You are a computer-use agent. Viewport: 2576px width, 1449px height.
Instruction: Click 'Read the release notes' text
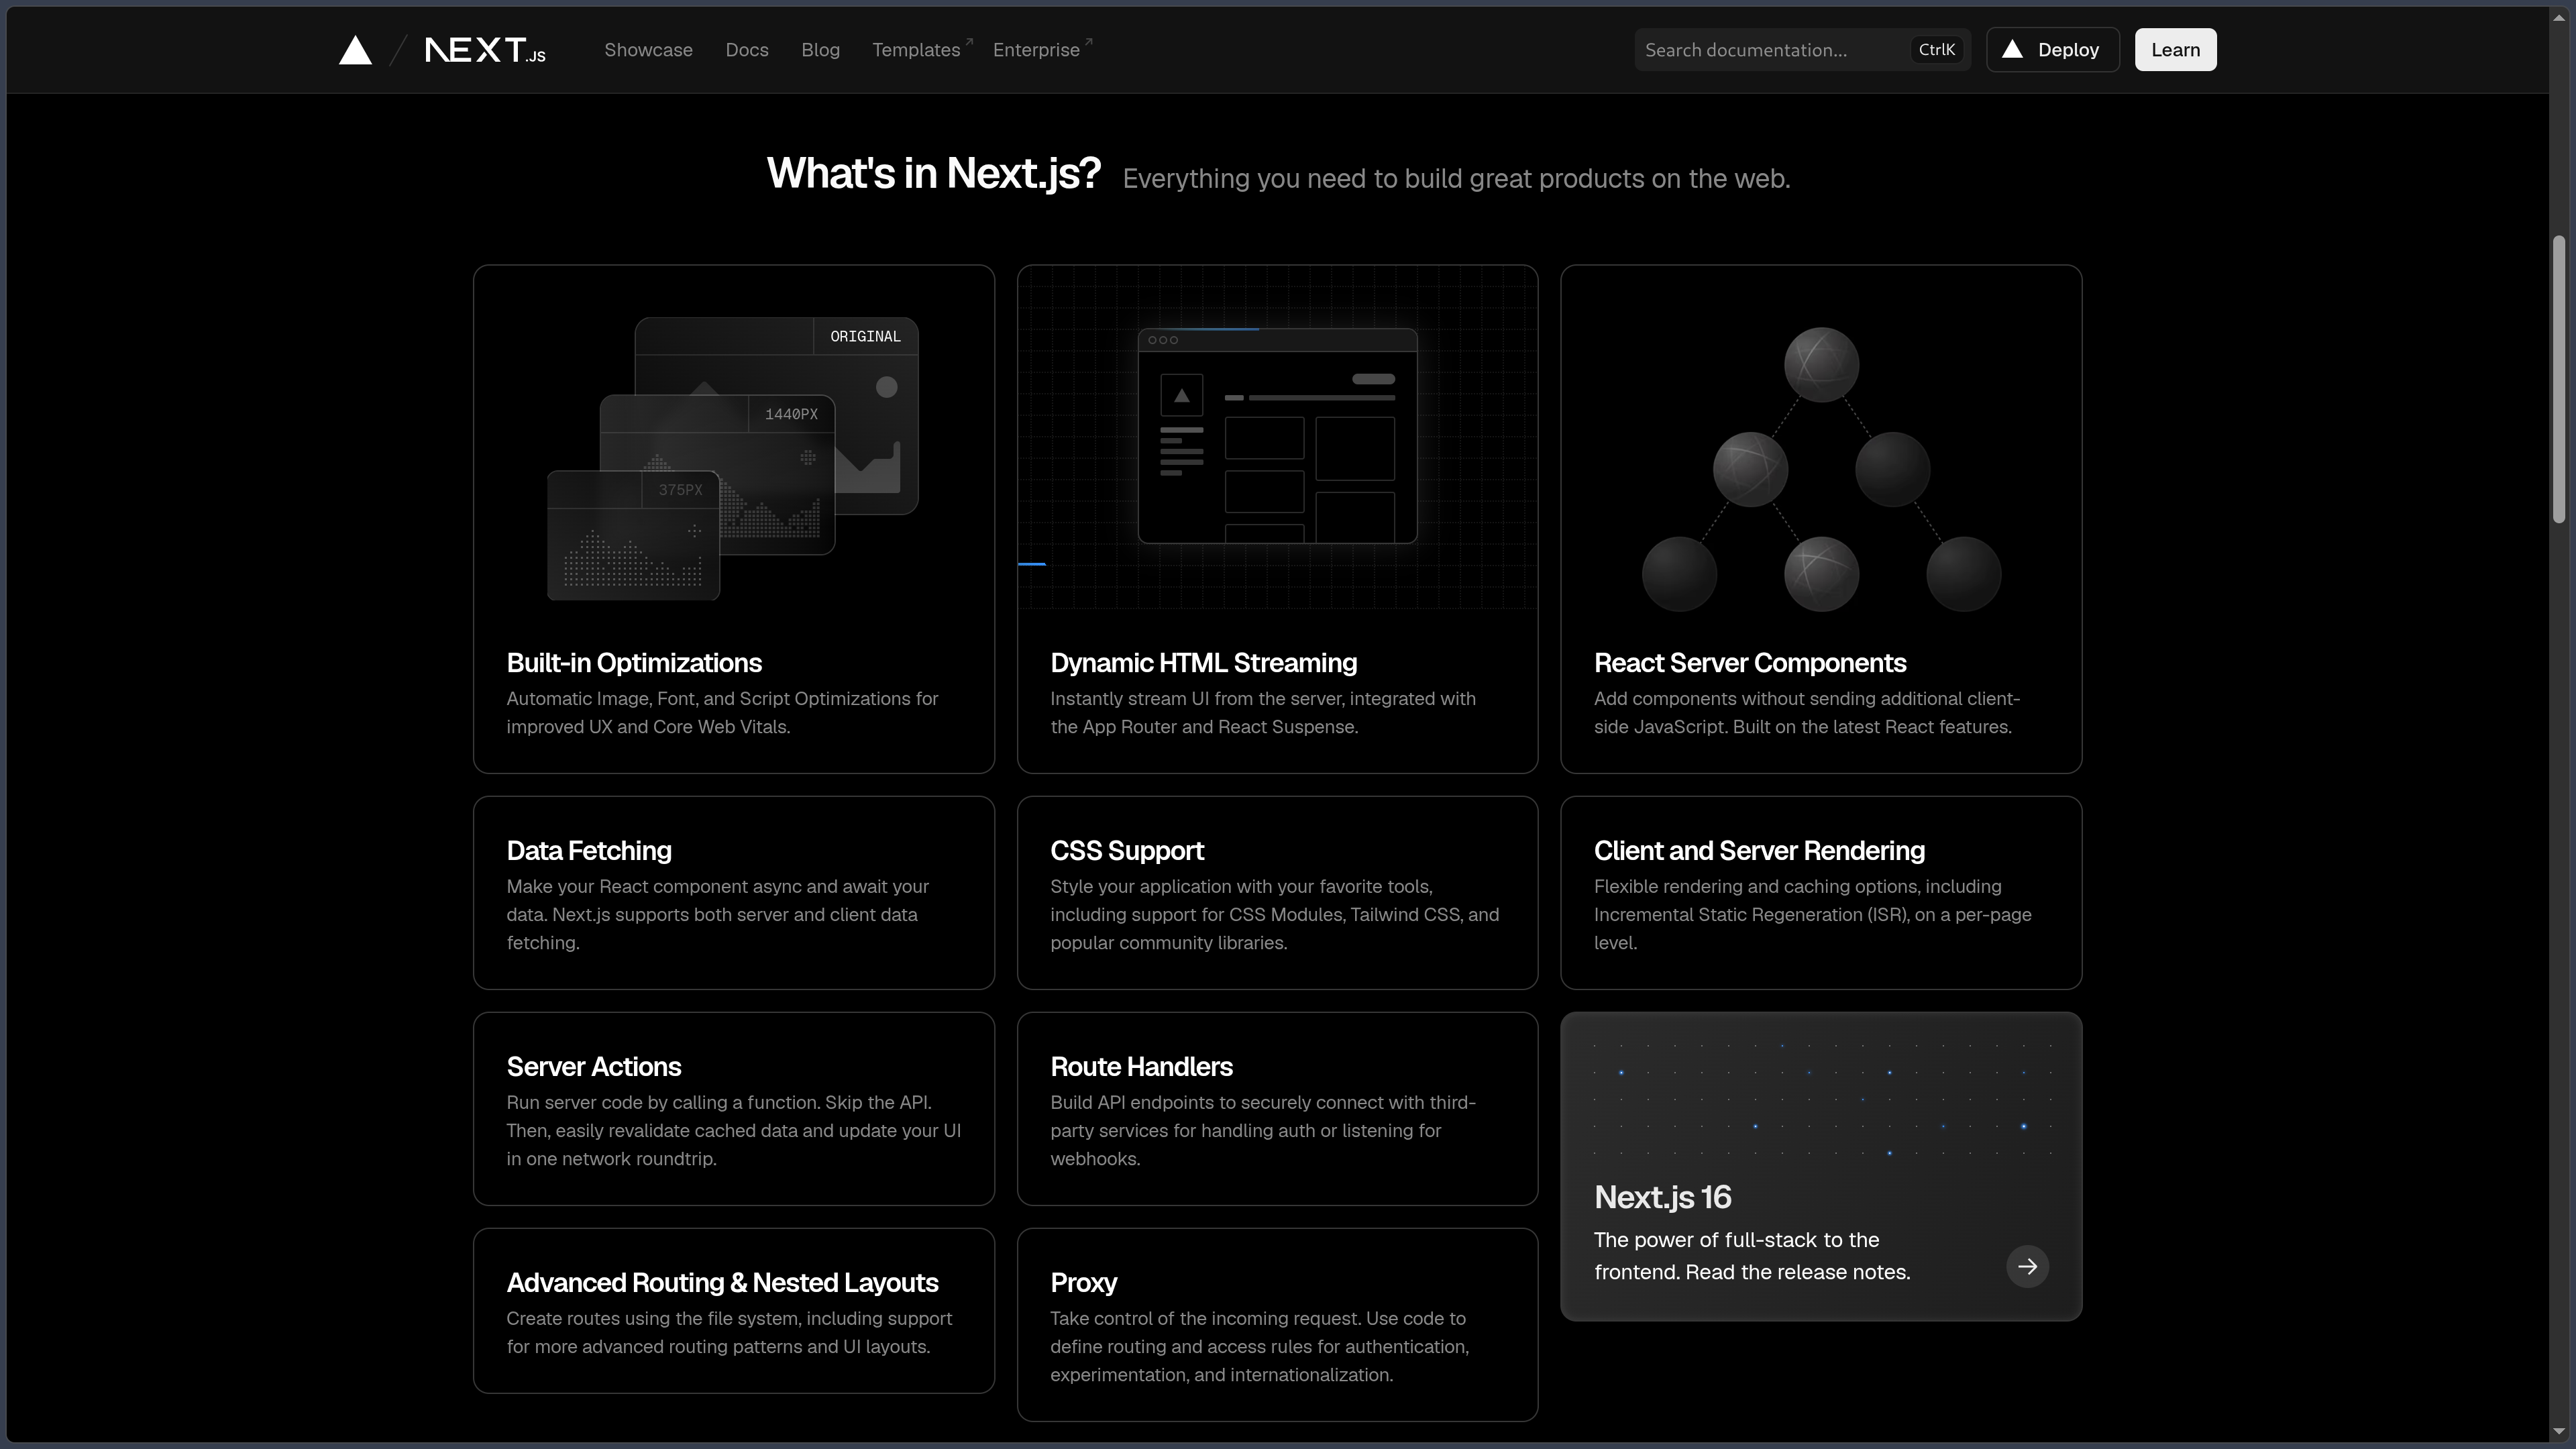(x=1798, y=1272)
